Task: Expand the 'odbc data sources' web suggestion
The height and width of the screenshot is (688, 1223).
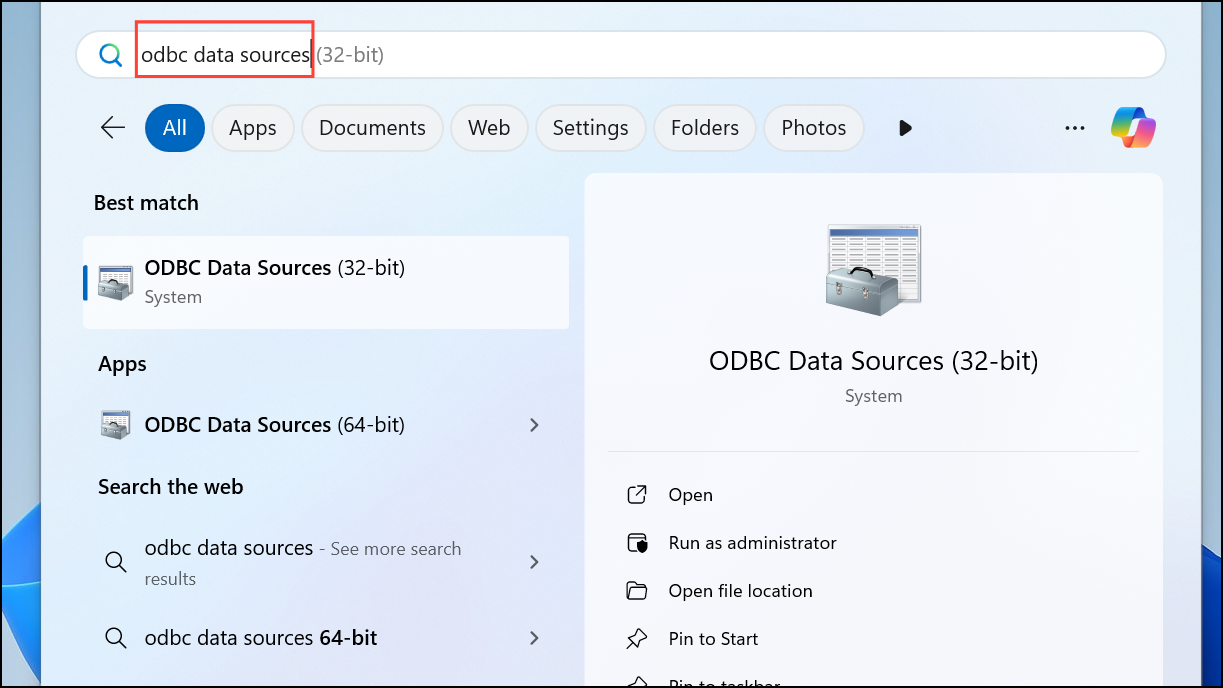Action: (535, 562)
